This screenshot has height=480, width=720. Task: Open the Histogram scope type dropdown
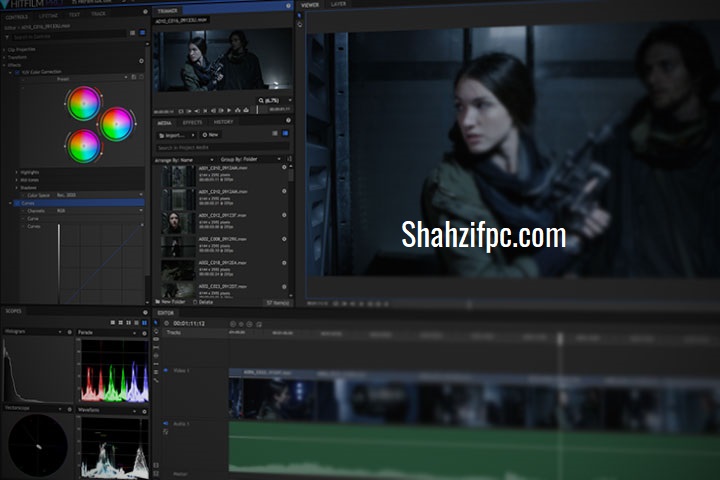[60, 332]
